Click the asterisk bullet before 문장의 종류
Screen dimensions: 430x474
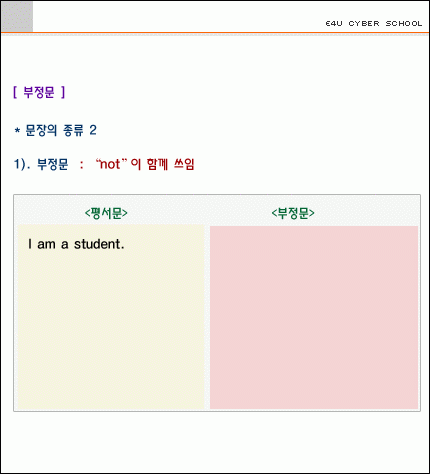17,131
